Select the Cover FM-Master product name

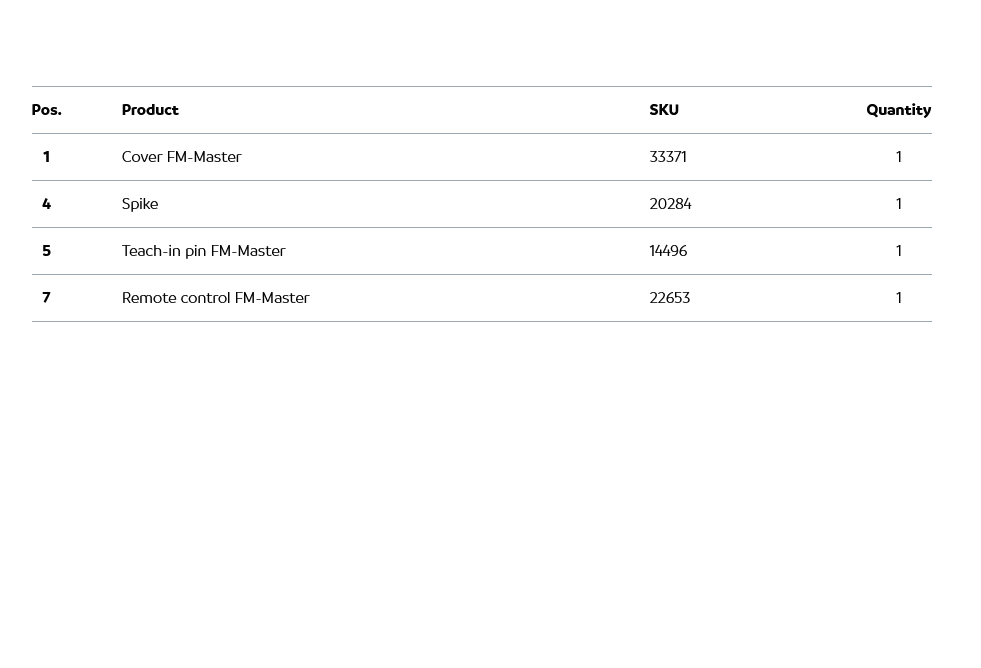pos(181,157)
